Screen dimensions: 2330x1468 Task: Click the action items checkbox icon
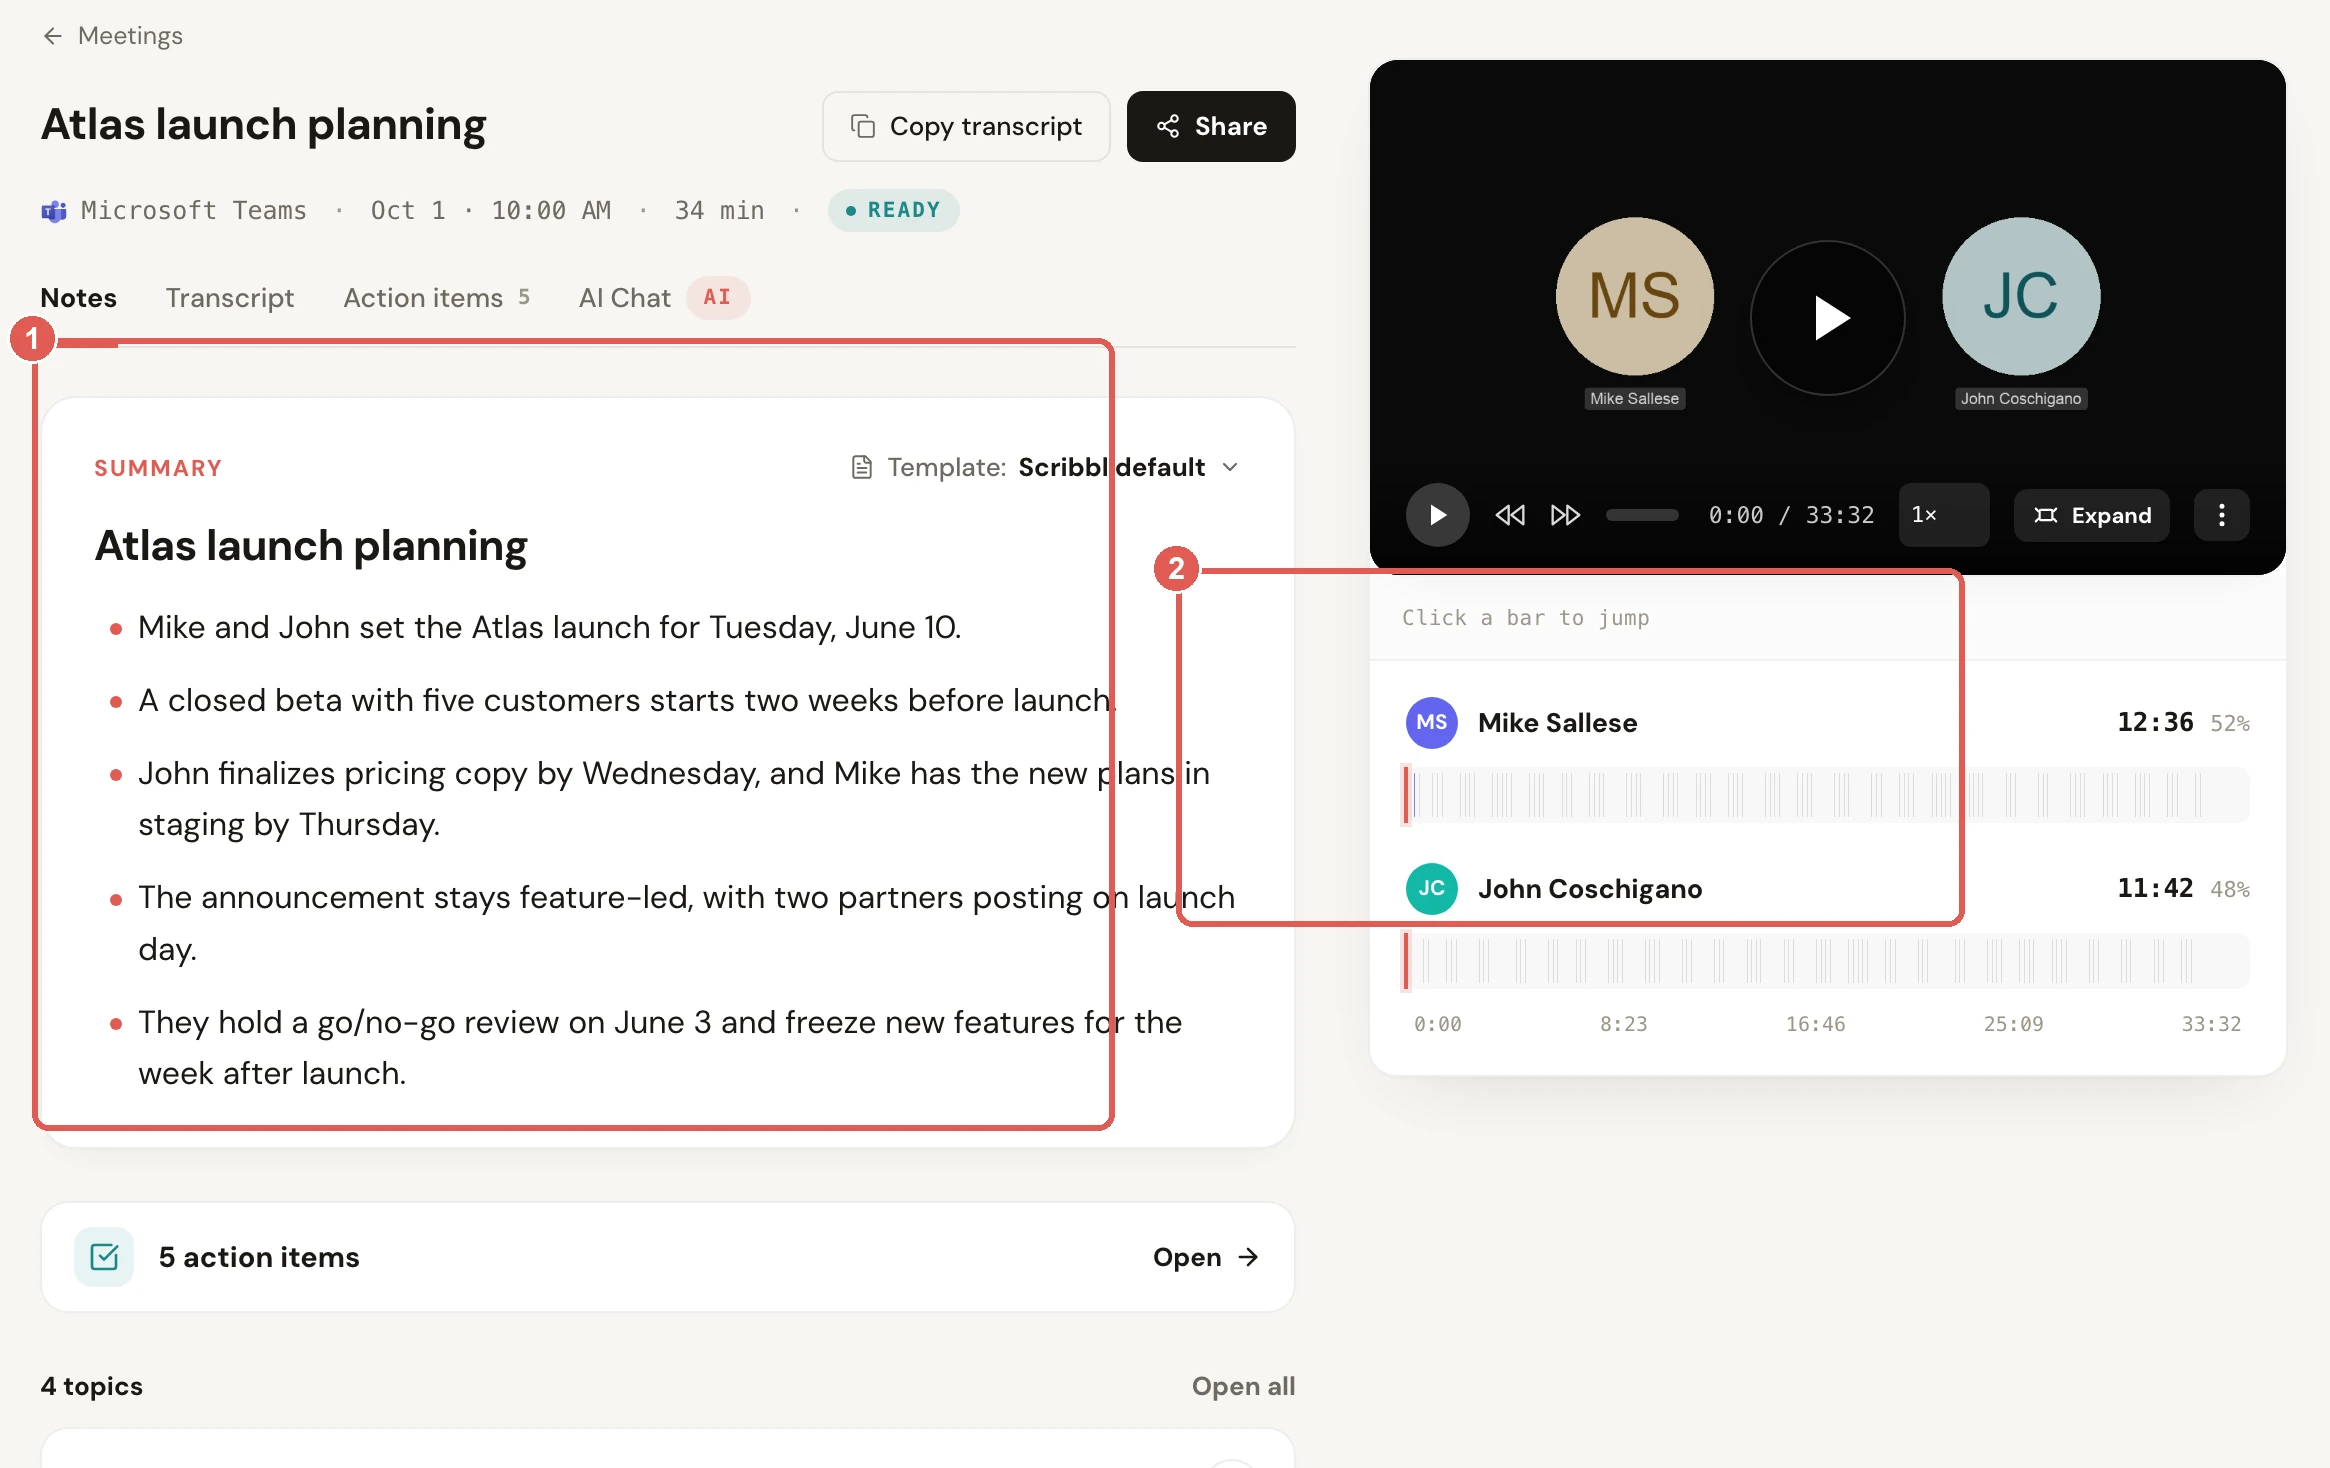(x=104, y=1257)
